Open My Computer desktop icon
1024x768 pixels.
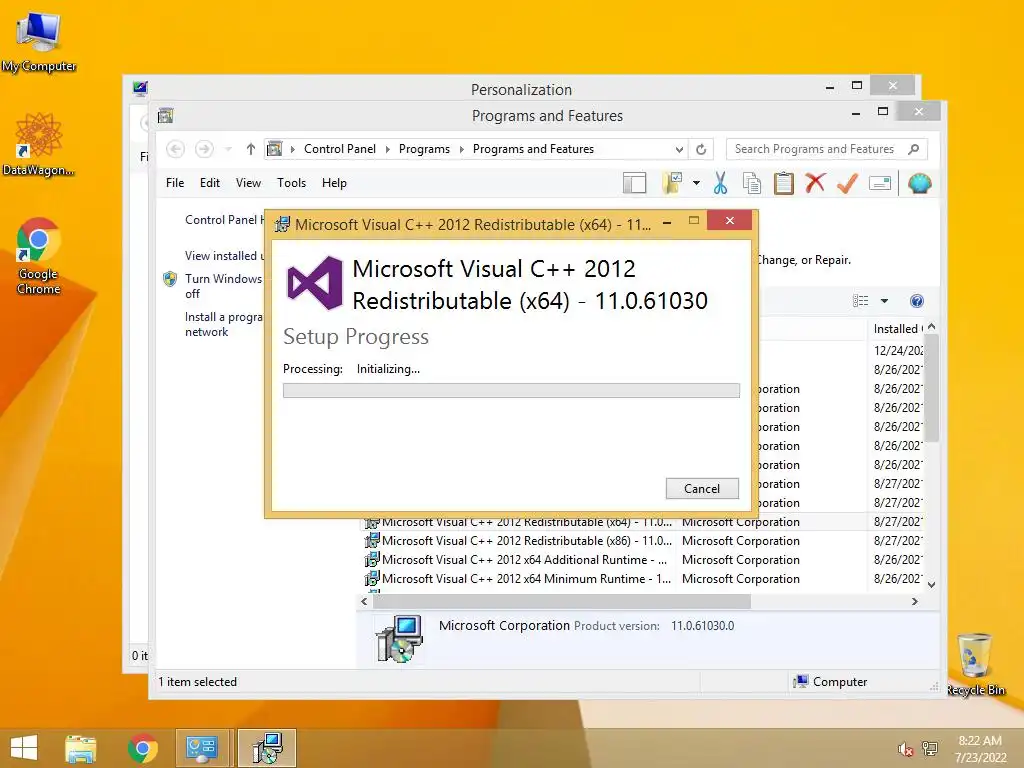point(39,41)
